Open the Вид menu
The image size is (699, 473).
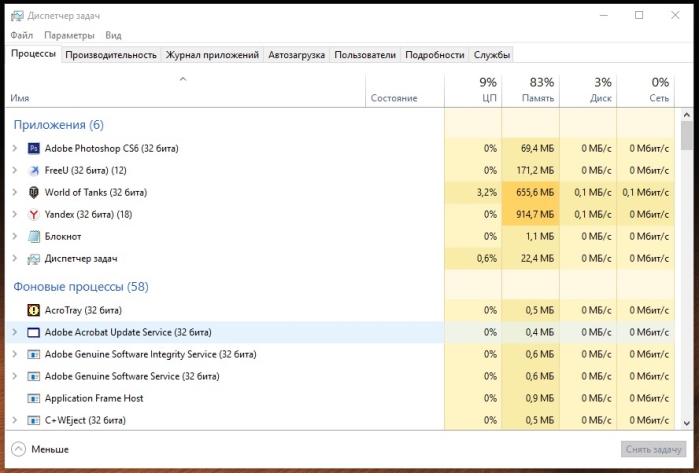113,35
